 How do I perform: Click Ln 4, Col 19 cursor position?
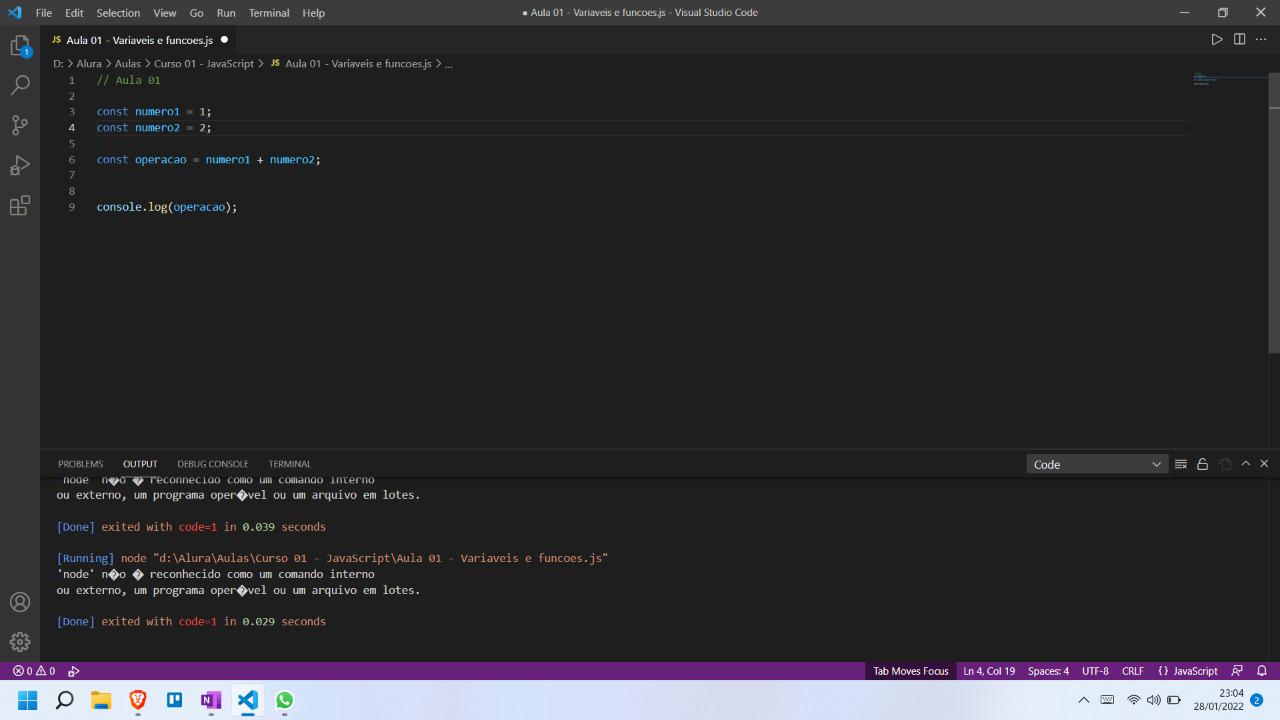[989, 671]
